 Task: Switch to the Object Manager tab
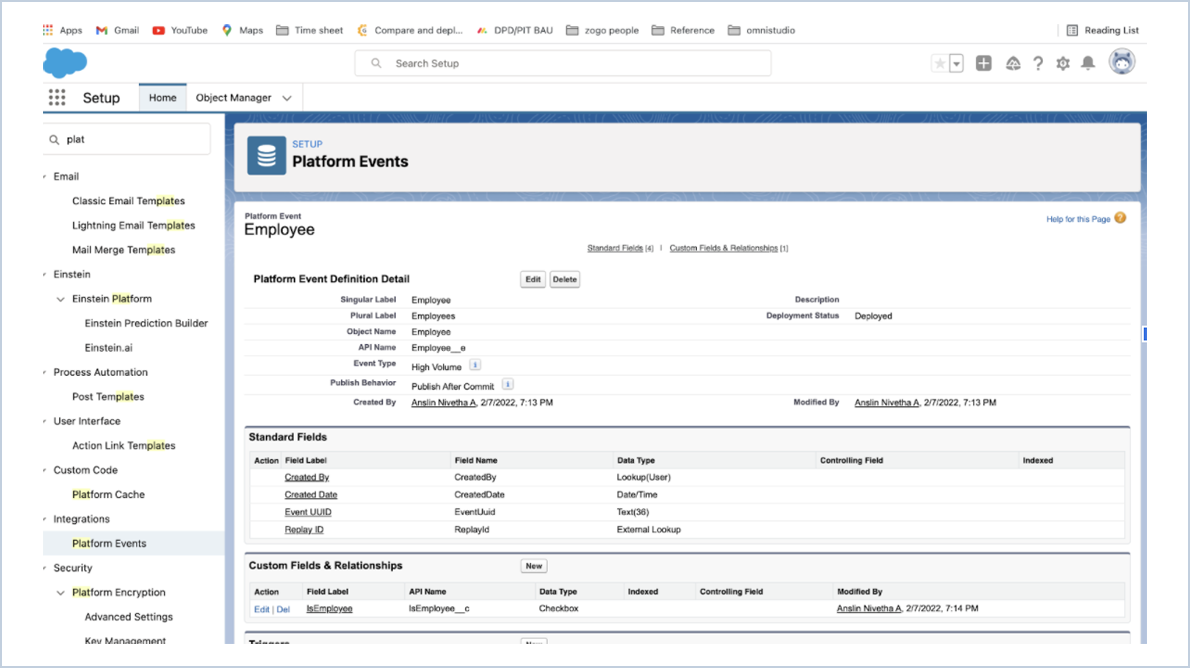point(235,97)
